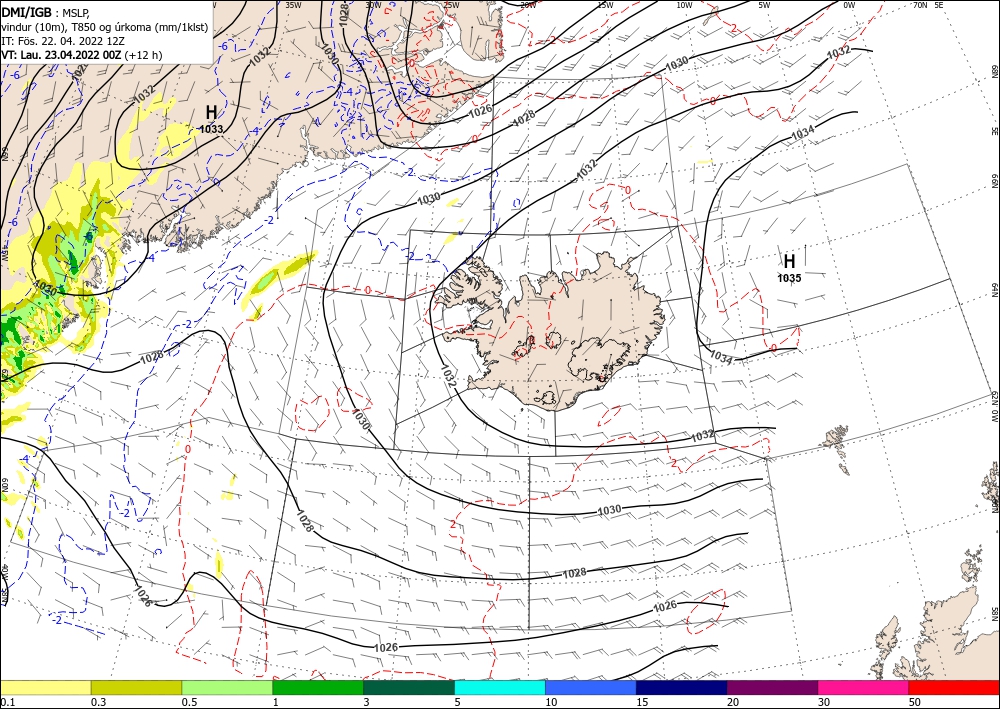Select the pink 30–50 mm legend swatch
The width and height of the screenshot is (1000, 709).
tap(864, 687)
